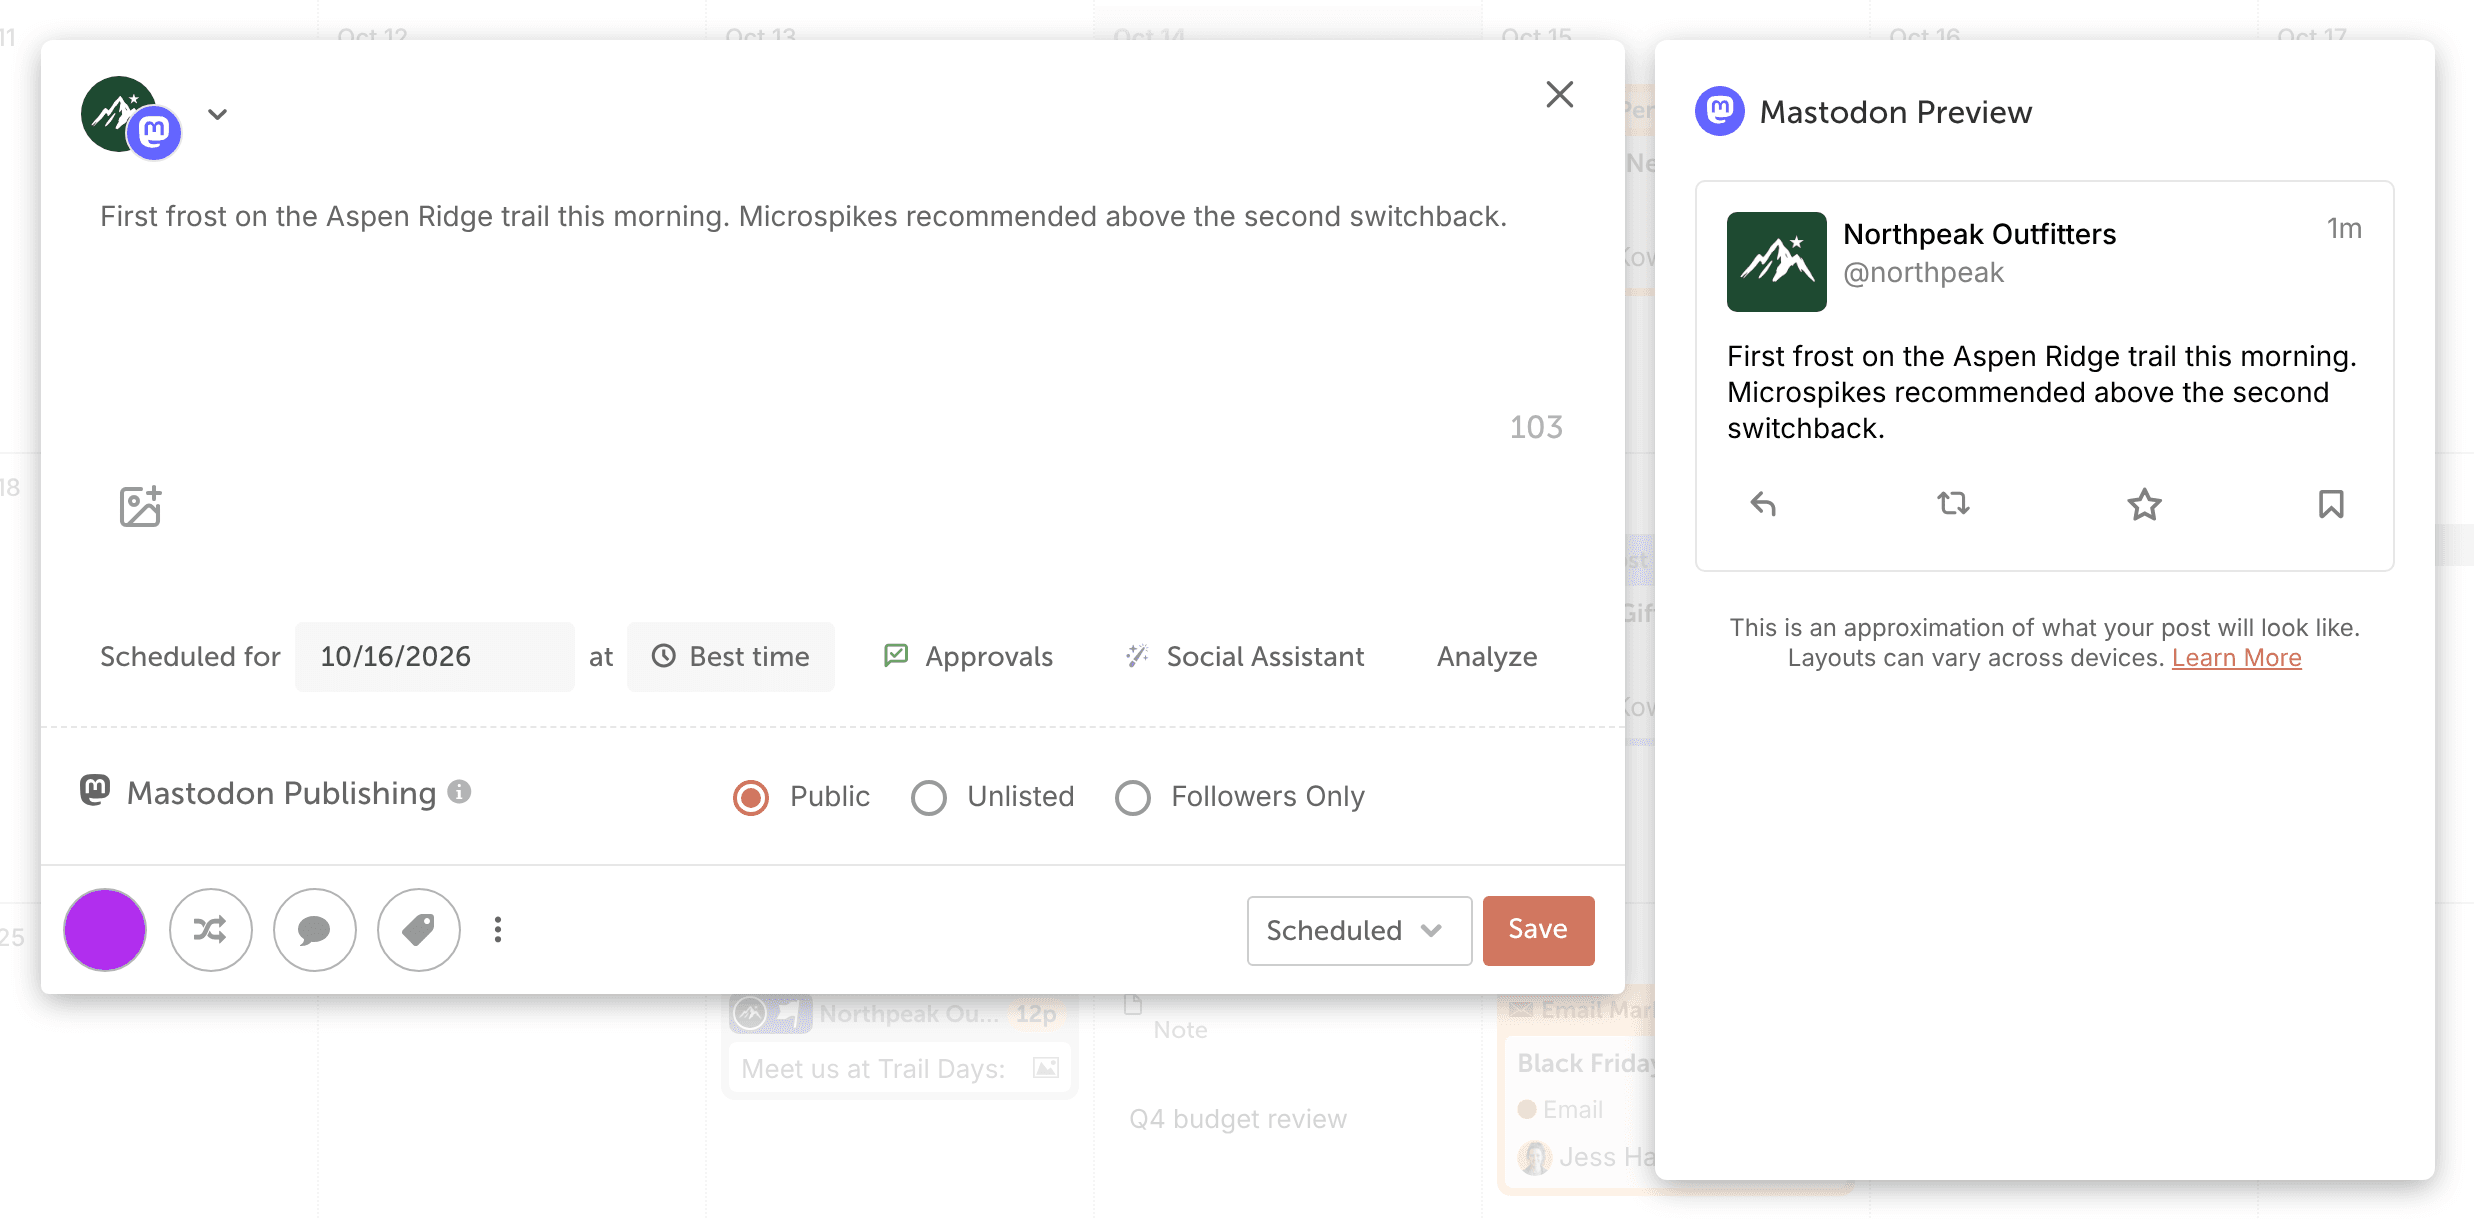Click the 103 character count
This screenshot has width=2474, height=1220.
(1536, 427)
